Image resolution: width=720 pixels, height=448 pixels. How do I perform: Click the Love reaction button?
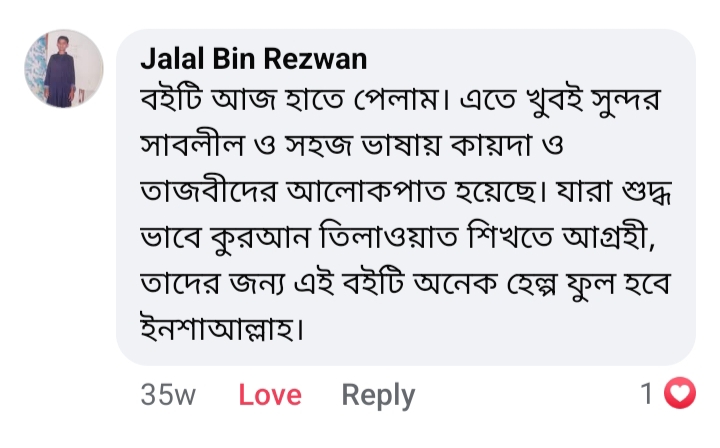tap(270, 395)
